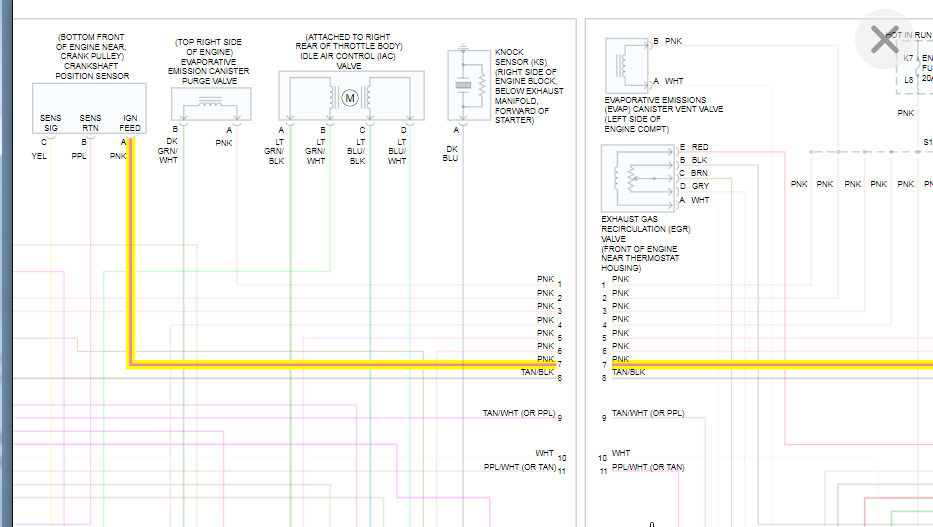Click the EVAP canister vent valve symbol
The height and width of the screenshot is (527, 933).
[x=627, y=64]
